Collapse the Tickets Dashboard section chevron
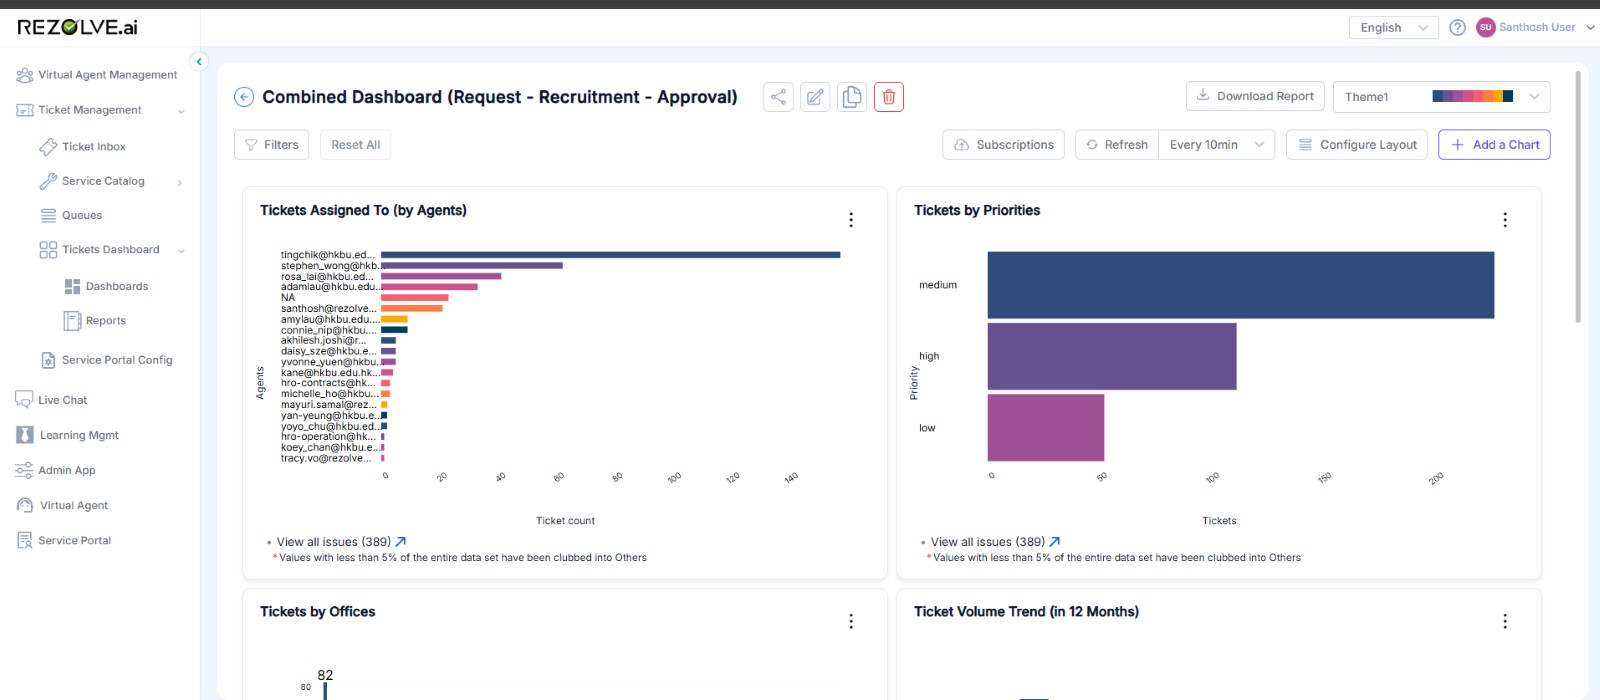The image size is (1600, 700). point(181,250)
